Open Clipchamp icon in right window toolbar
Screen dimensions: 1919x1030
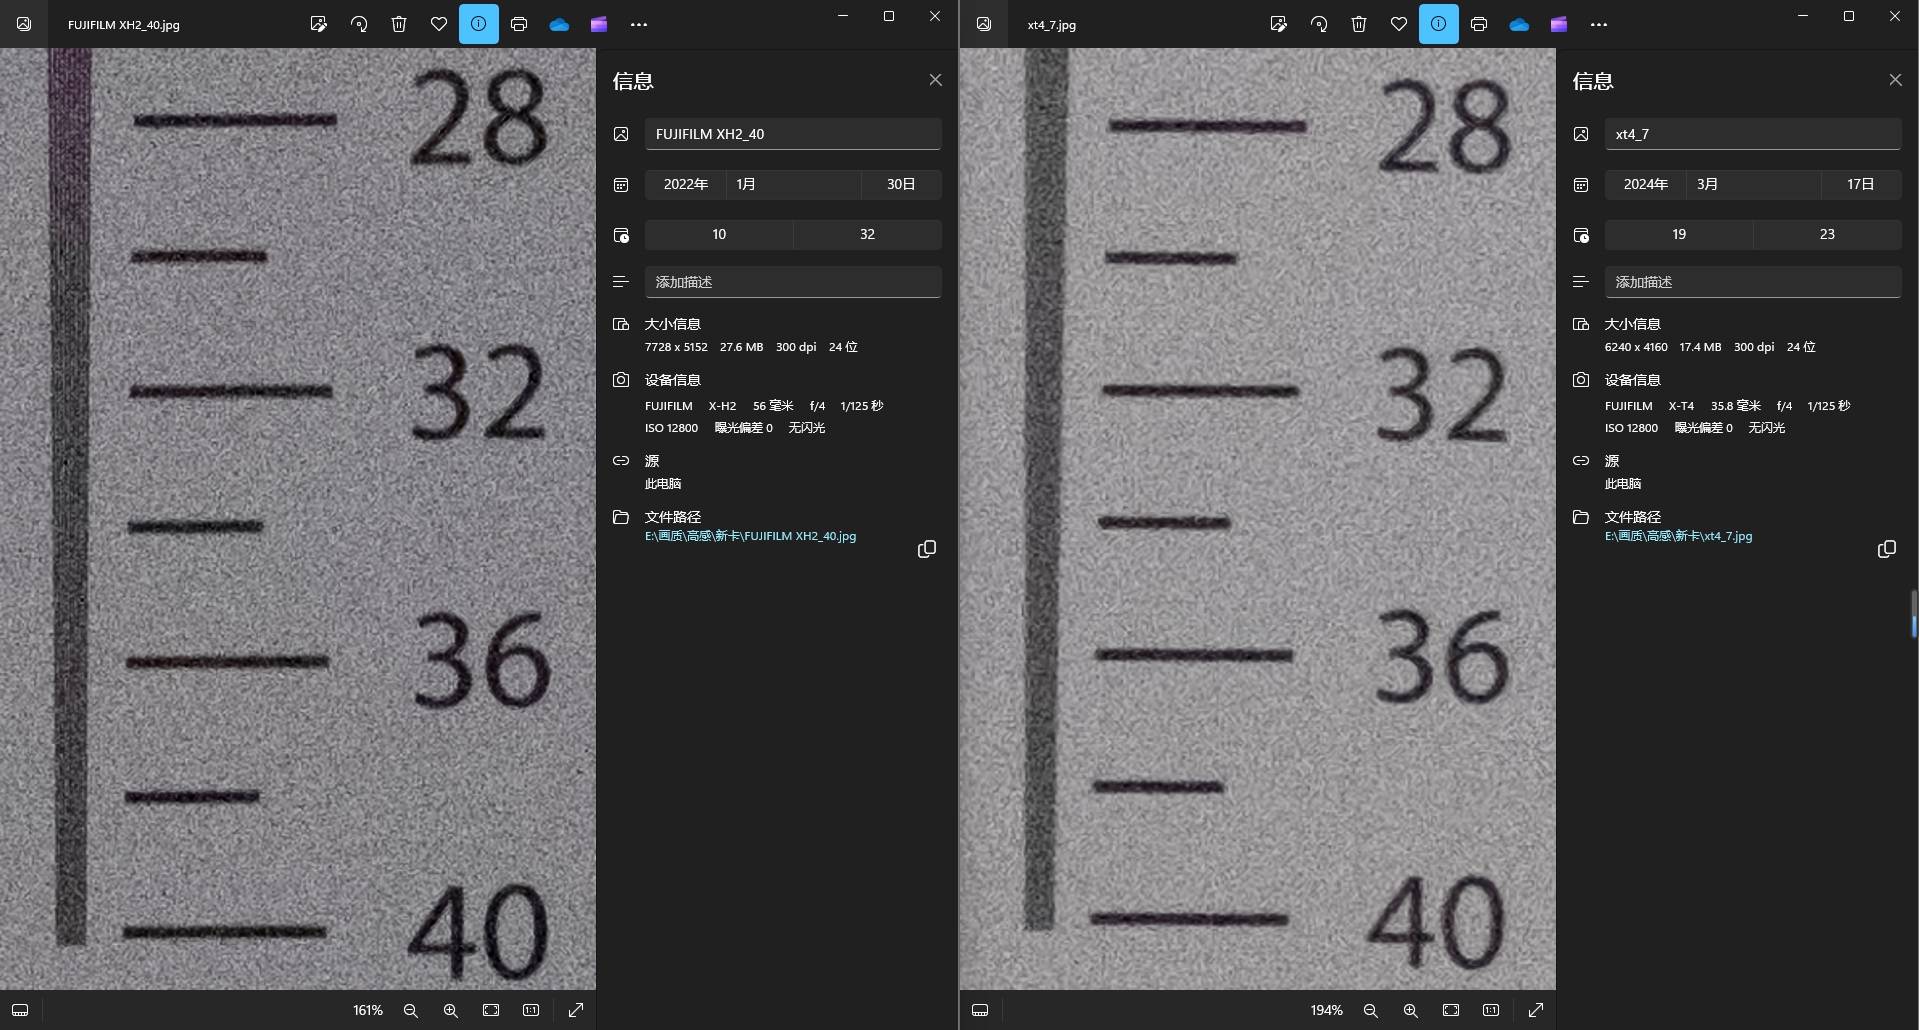tap(1559, 24)
